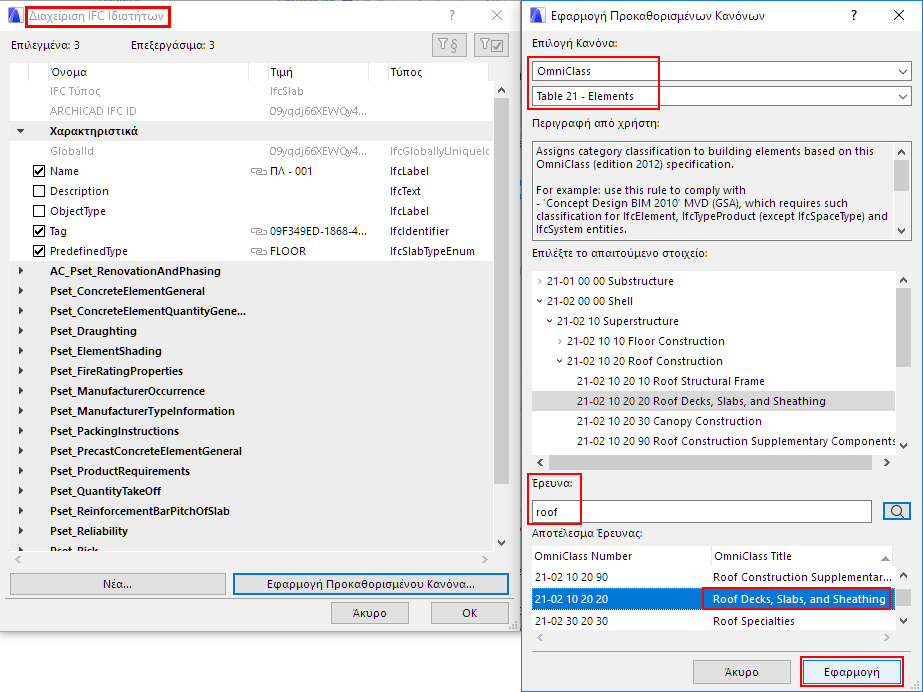Expand Pset_Reliability group
923x692 pixels.
tap(21, 531)
